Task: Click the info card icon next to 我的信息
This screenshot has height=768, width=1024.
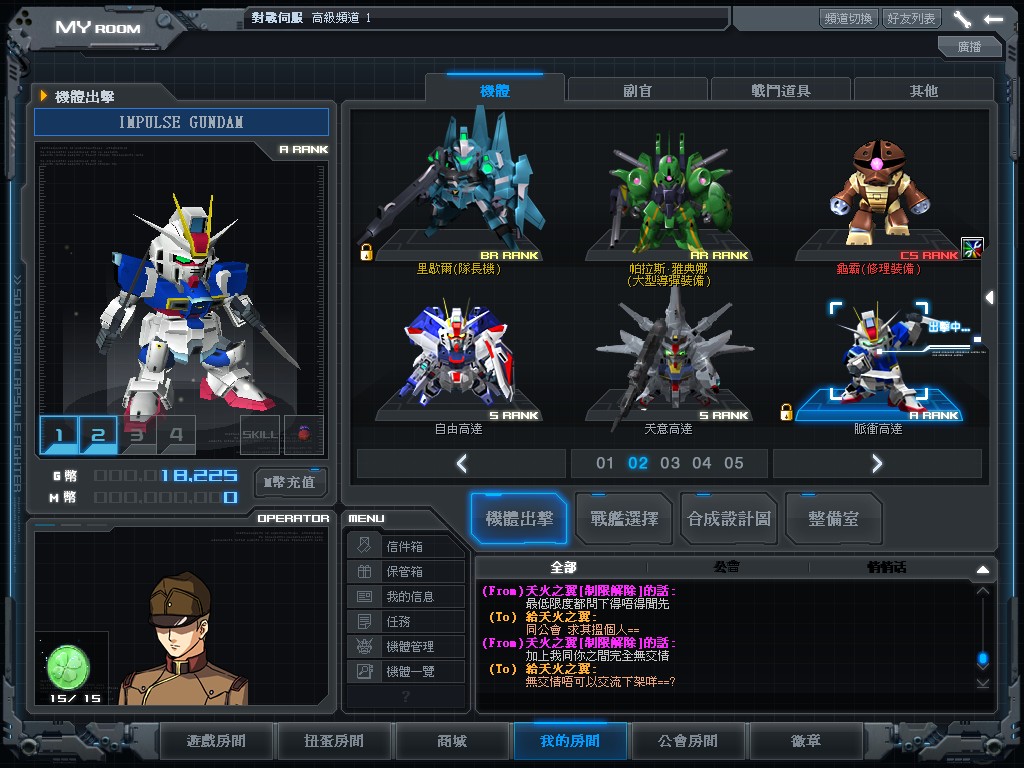Action: [364, 596]
